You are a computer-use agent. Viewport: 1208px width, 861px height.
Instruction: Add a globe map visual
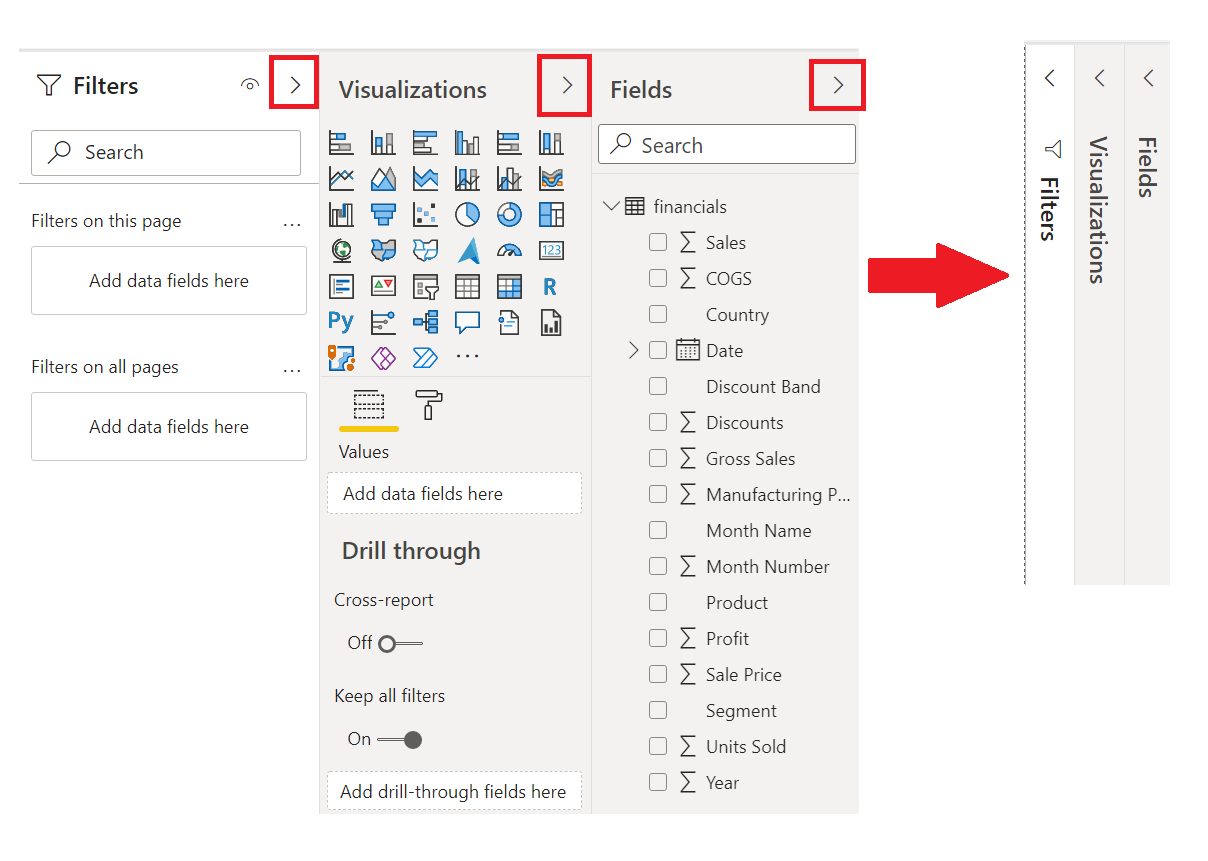pos(341,251)
